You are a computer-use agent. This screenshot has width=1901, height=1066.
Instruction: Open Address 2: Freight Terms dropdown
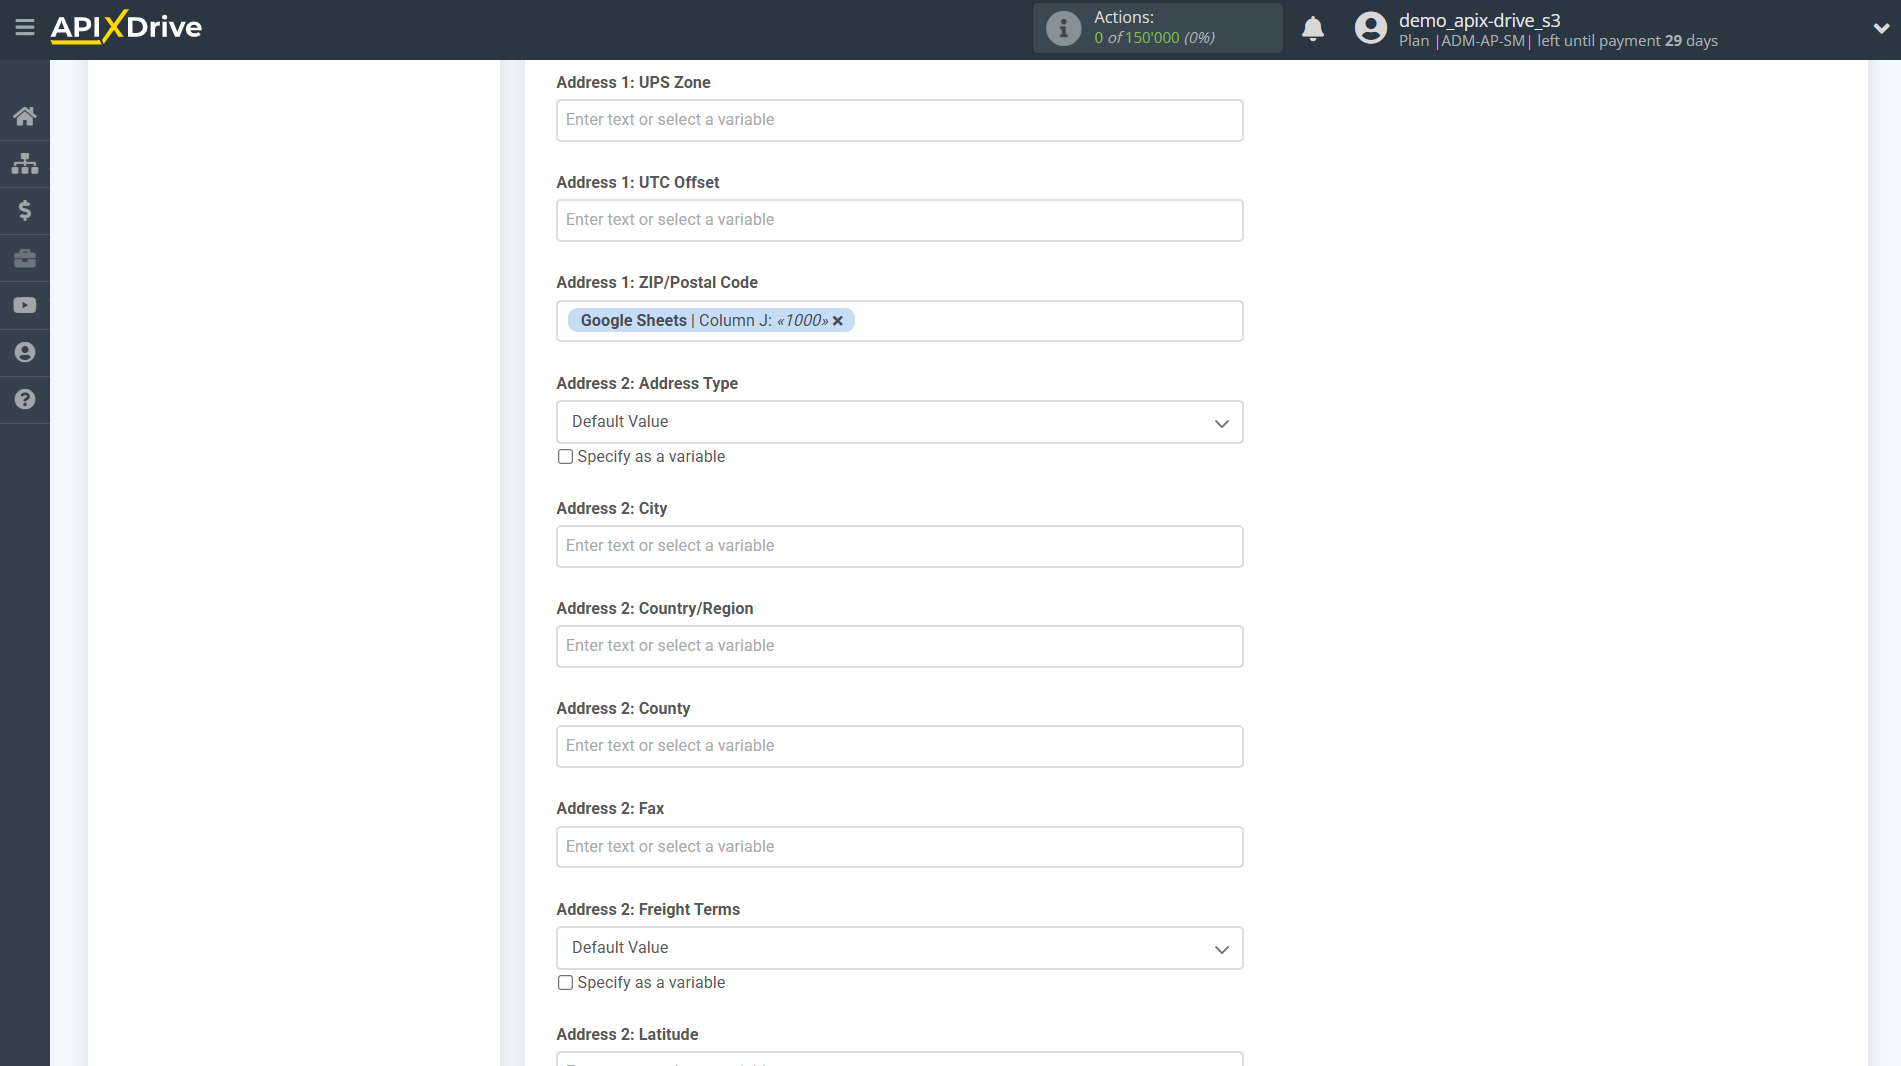(x=899, y=948)
